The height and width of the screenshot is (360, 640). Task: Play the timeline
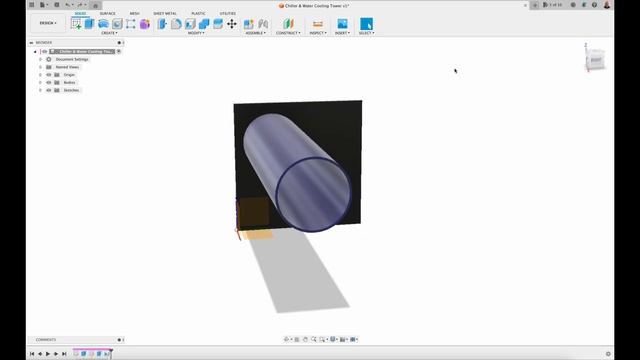click(48, 354)
